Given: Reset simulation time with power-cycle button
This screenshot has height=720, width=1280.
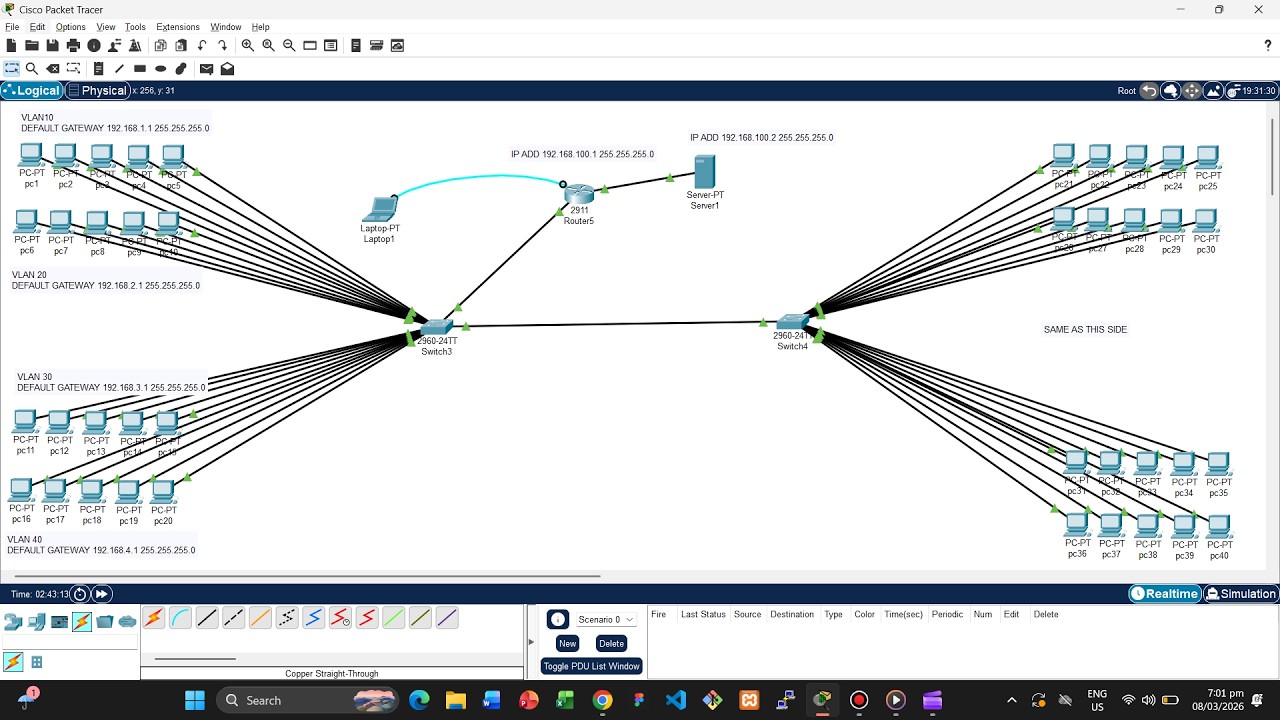Looking at the screenshot, I should pyautogui.click(x=80, y=594).
